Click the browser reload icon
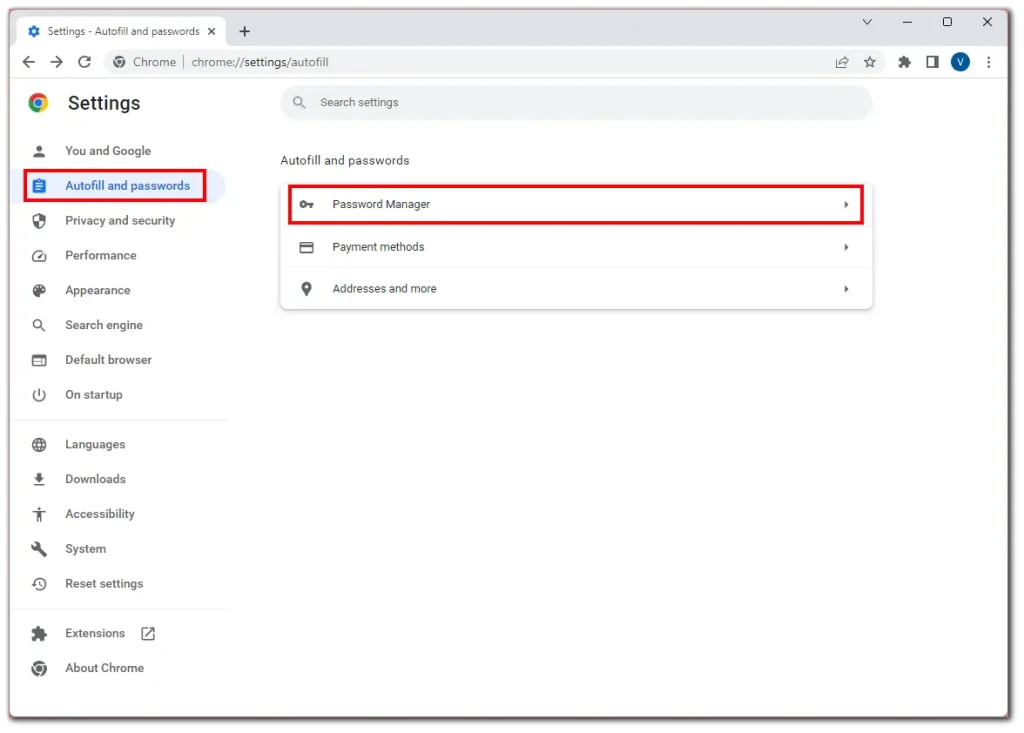 (85, 62)
